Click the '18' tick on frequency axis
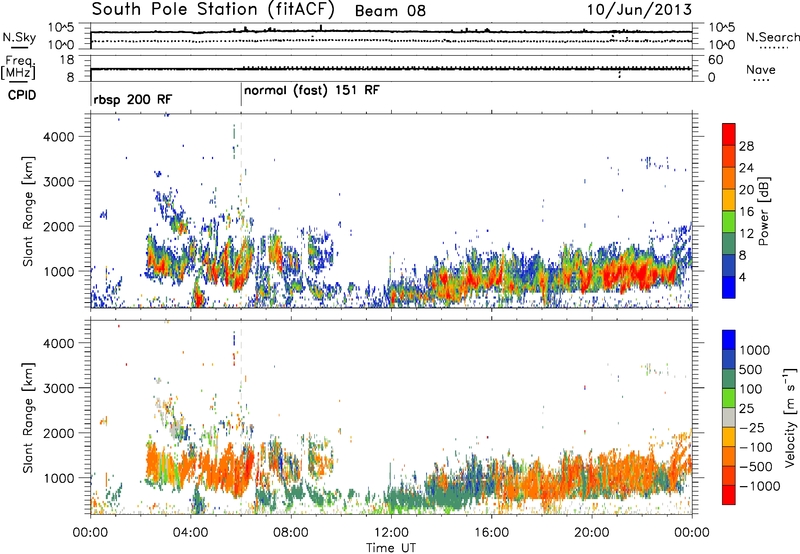Screen dimensions: 800x554 coord(66,59)
